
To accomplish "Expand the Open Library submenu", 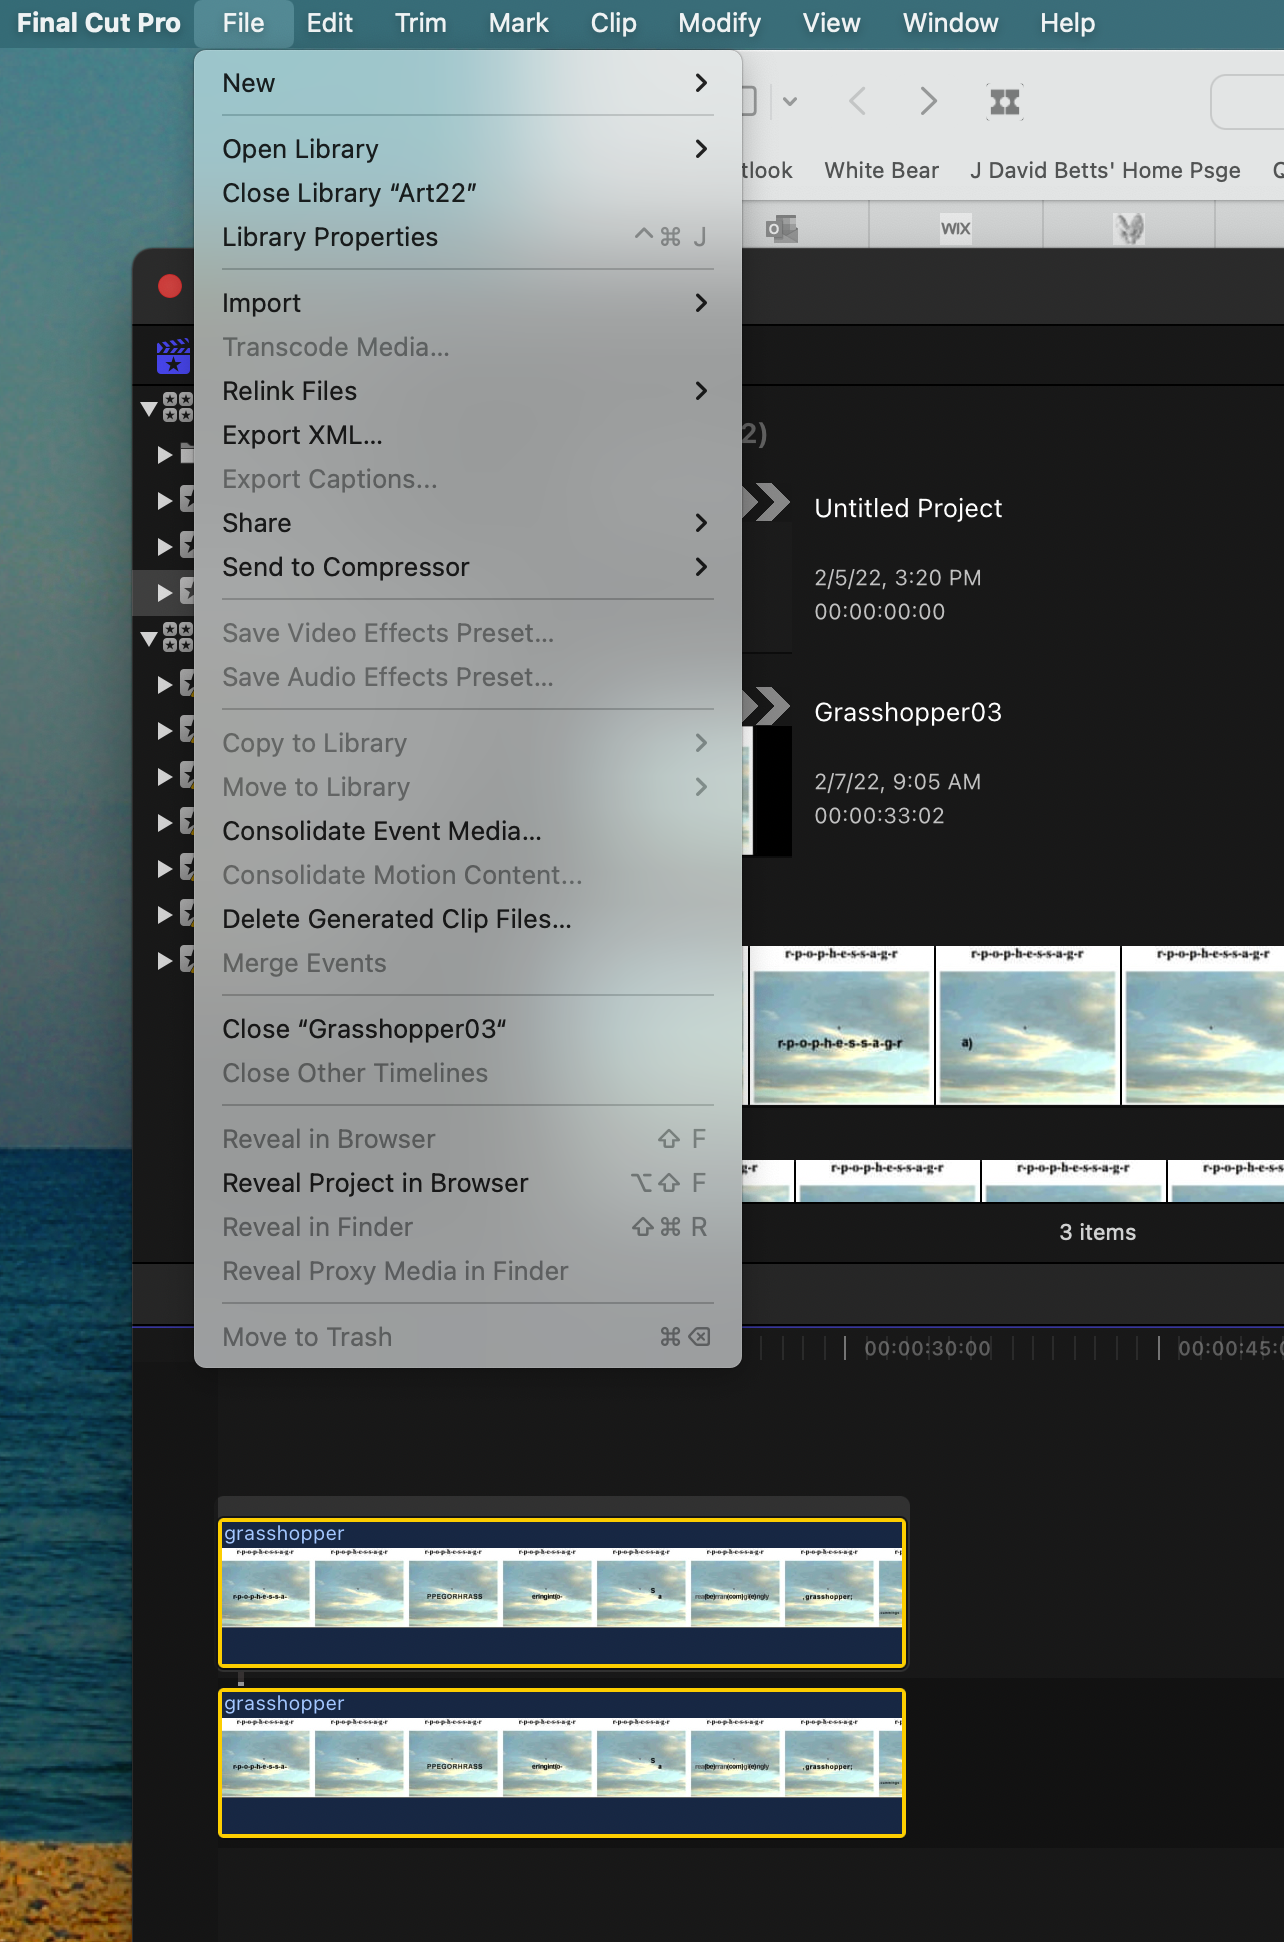I will [x=467, y=149].
